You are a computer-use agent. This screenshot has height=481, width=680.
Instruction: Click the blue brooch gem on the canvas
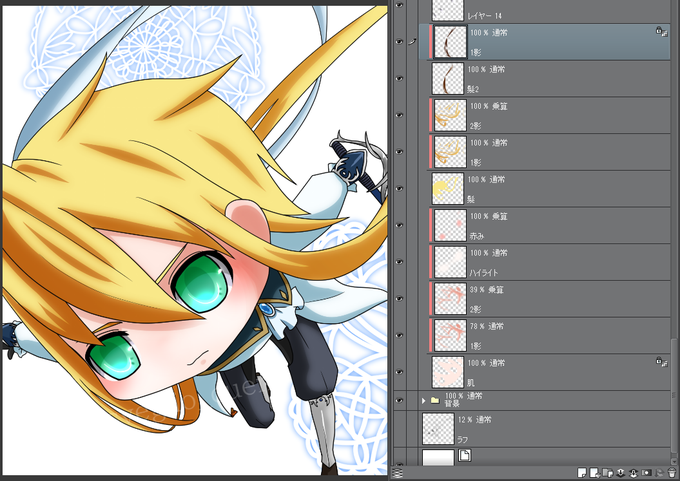click(x=265, y=309)
